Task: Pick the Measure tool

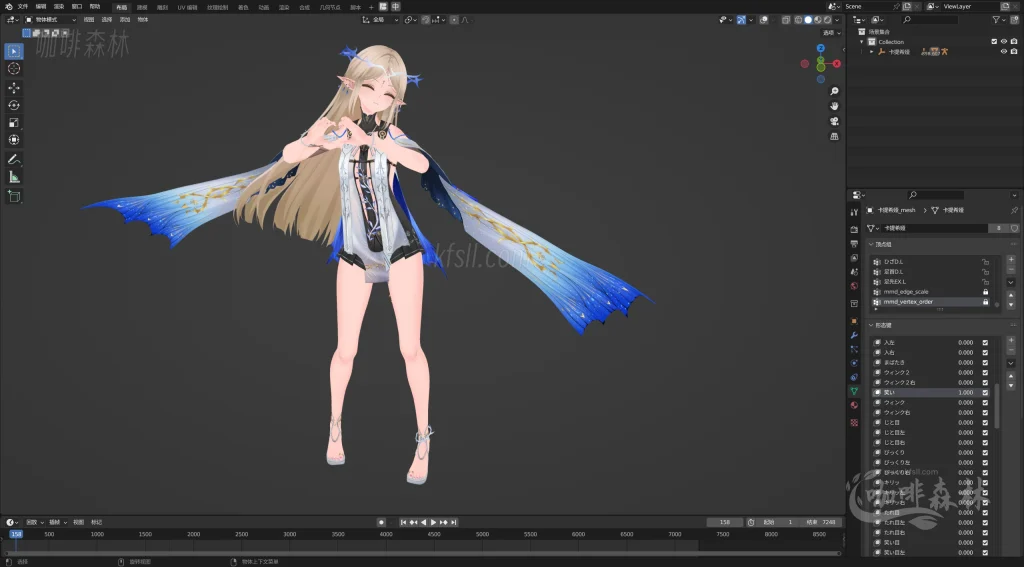Action: click(14, 177)
